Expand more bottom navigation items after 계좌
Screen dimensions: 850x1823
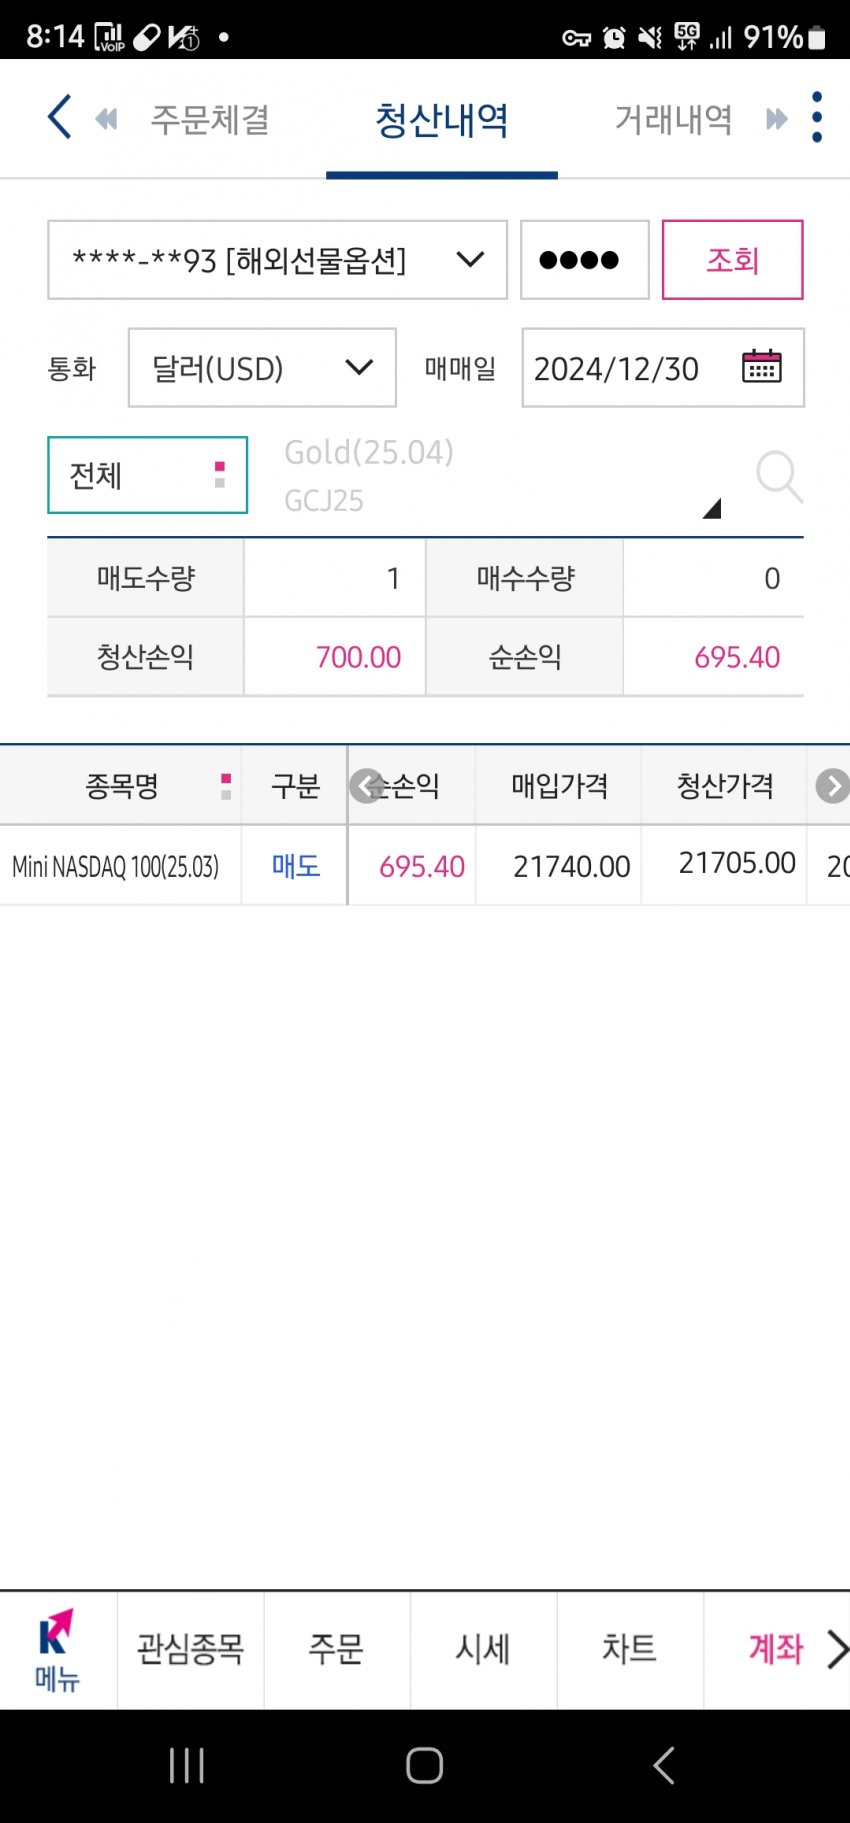[x=837, y=1650]
